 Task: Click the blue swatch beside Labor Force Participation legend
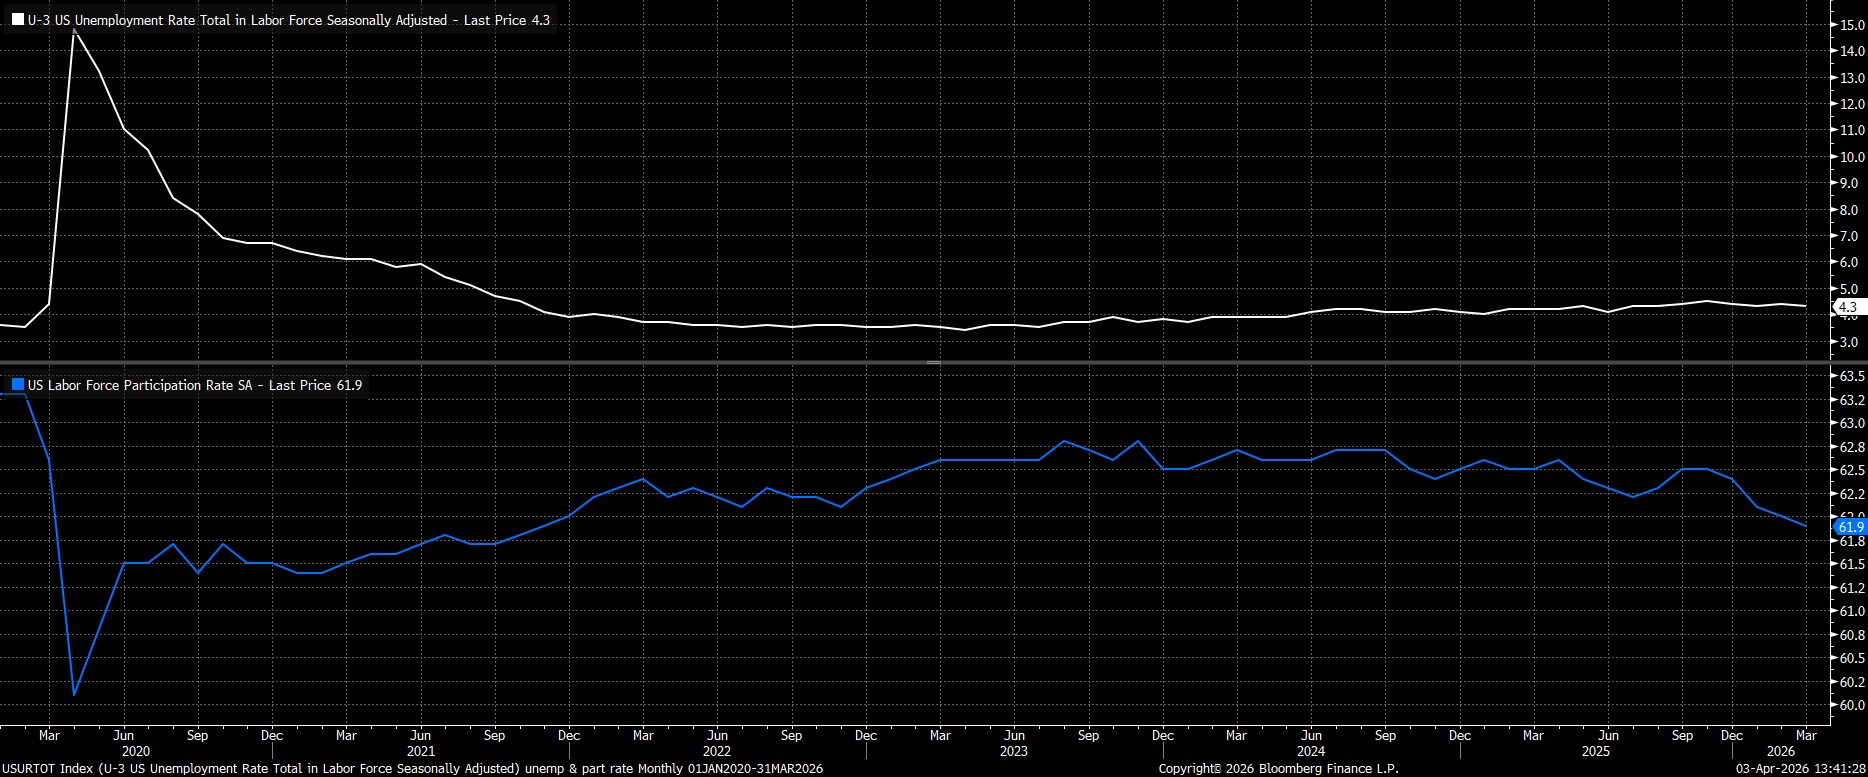point(17,385)
